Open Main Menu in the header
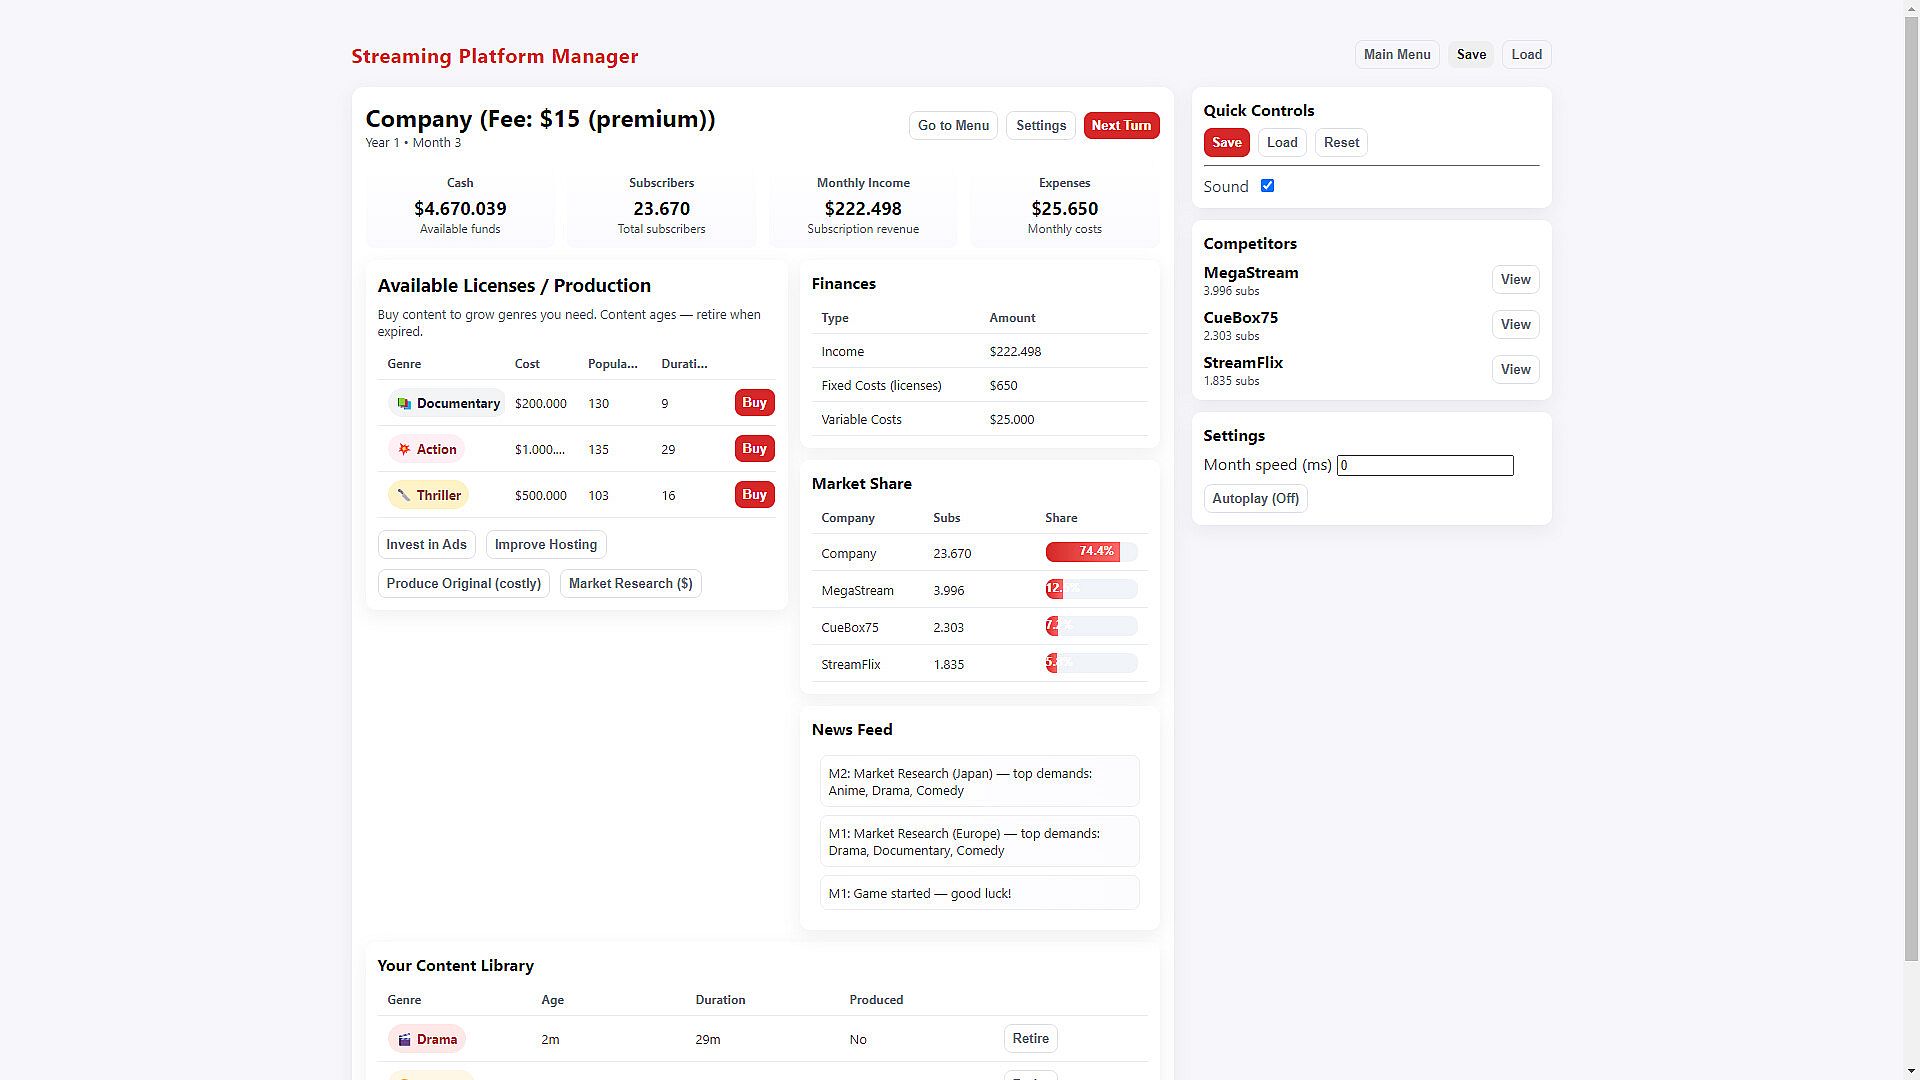 coord(1396,55)
